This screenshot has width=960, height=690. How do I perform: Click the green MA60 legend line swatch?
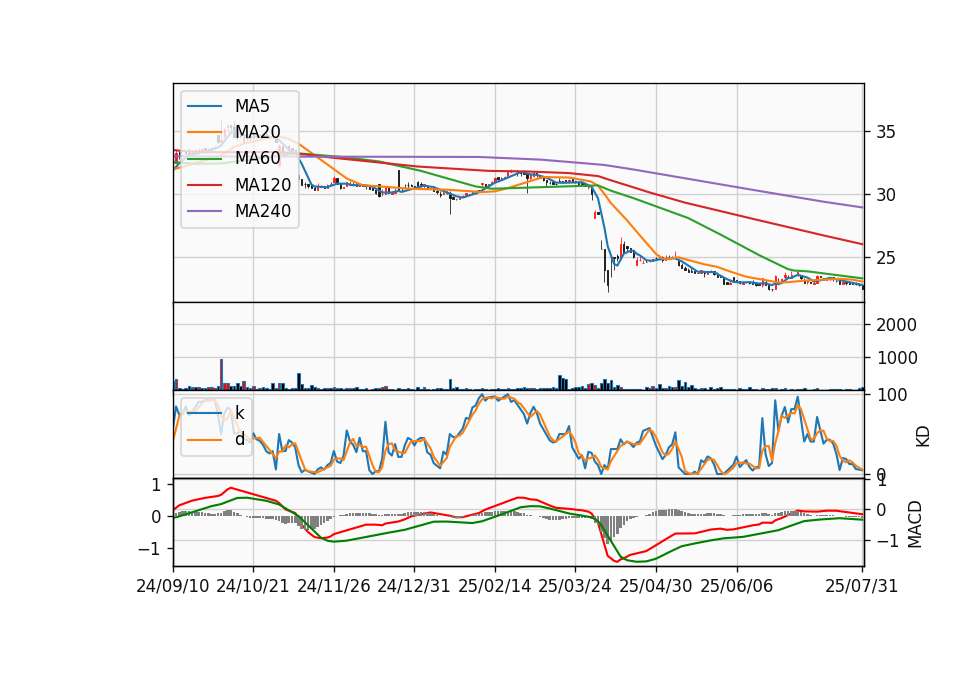(x=204, y=159)
